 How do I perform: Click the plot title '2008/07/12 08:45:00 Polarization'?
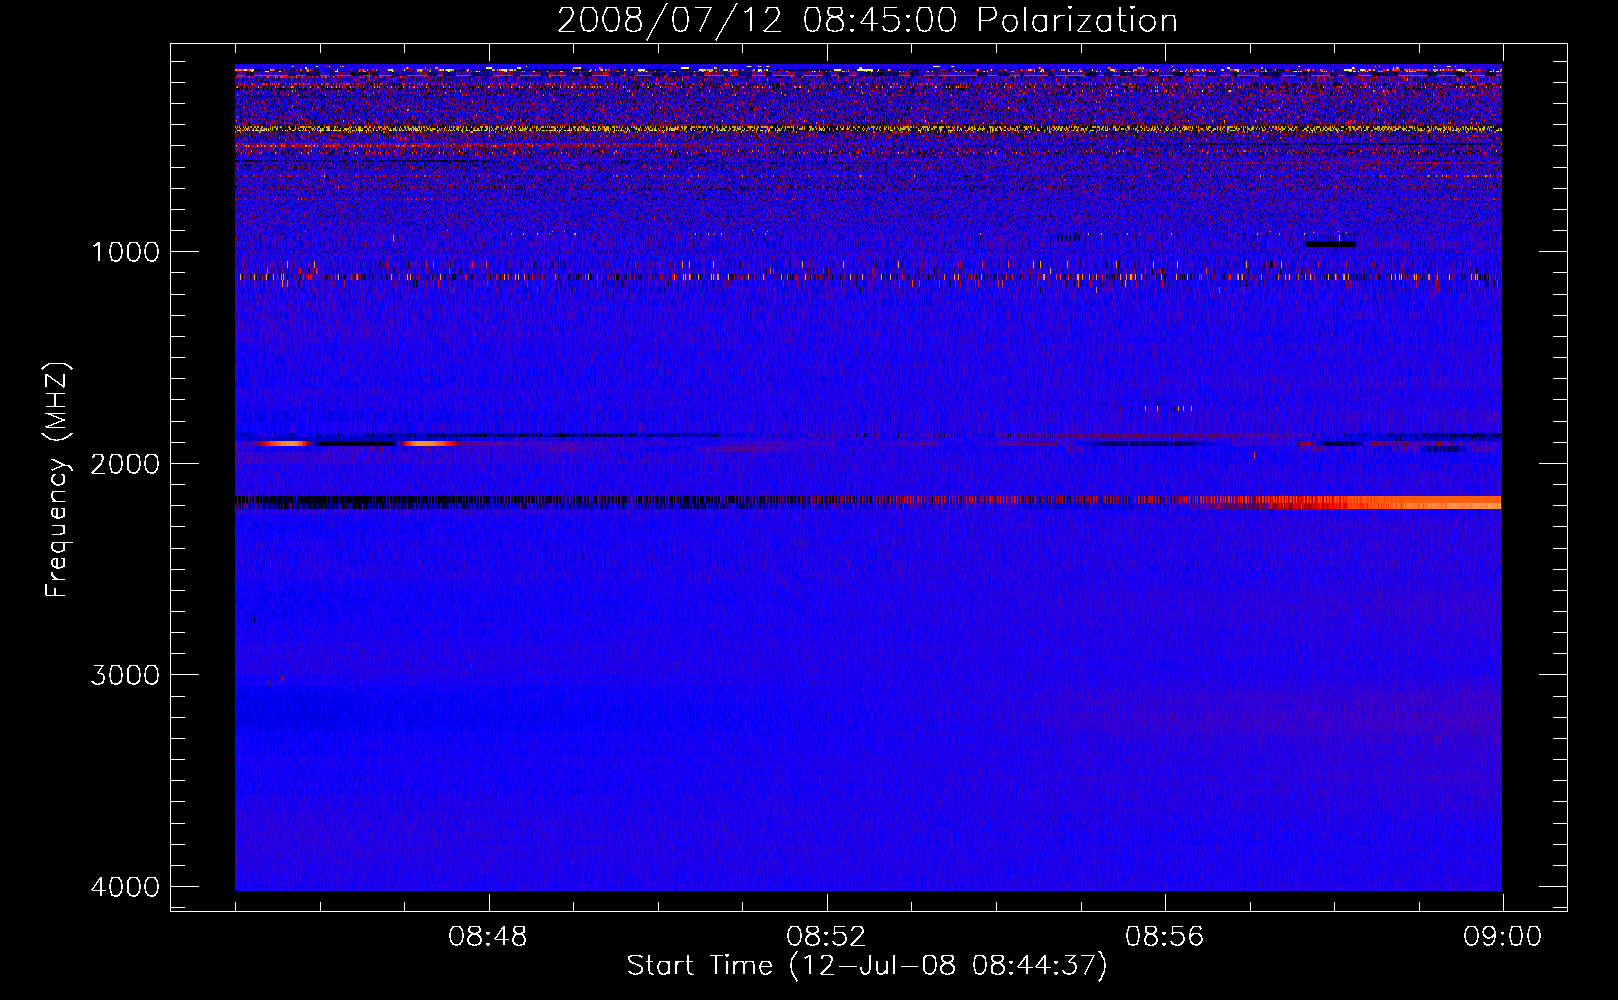point(867,20)
